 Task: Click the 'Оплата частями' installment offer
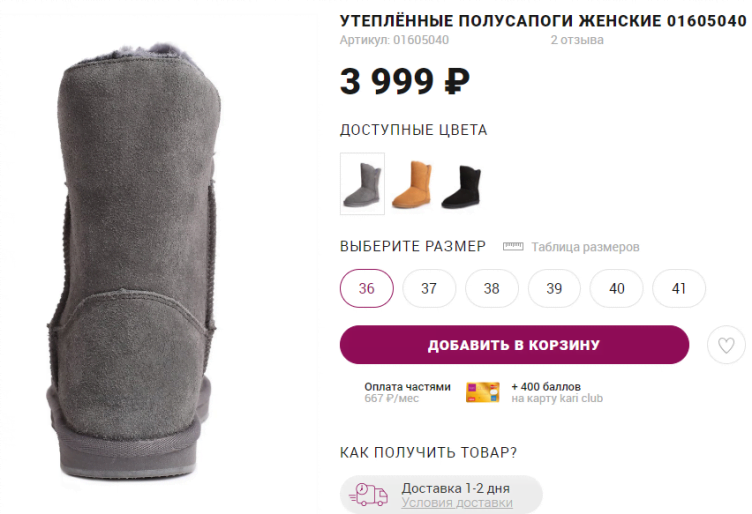coord(407,386)
